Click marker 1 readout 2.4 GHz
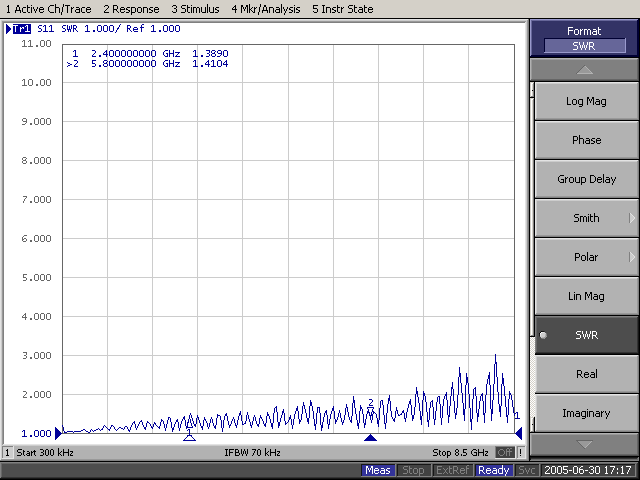Image resolution: width=640 pixels, height=480 pixels. (x=150, y=53)
